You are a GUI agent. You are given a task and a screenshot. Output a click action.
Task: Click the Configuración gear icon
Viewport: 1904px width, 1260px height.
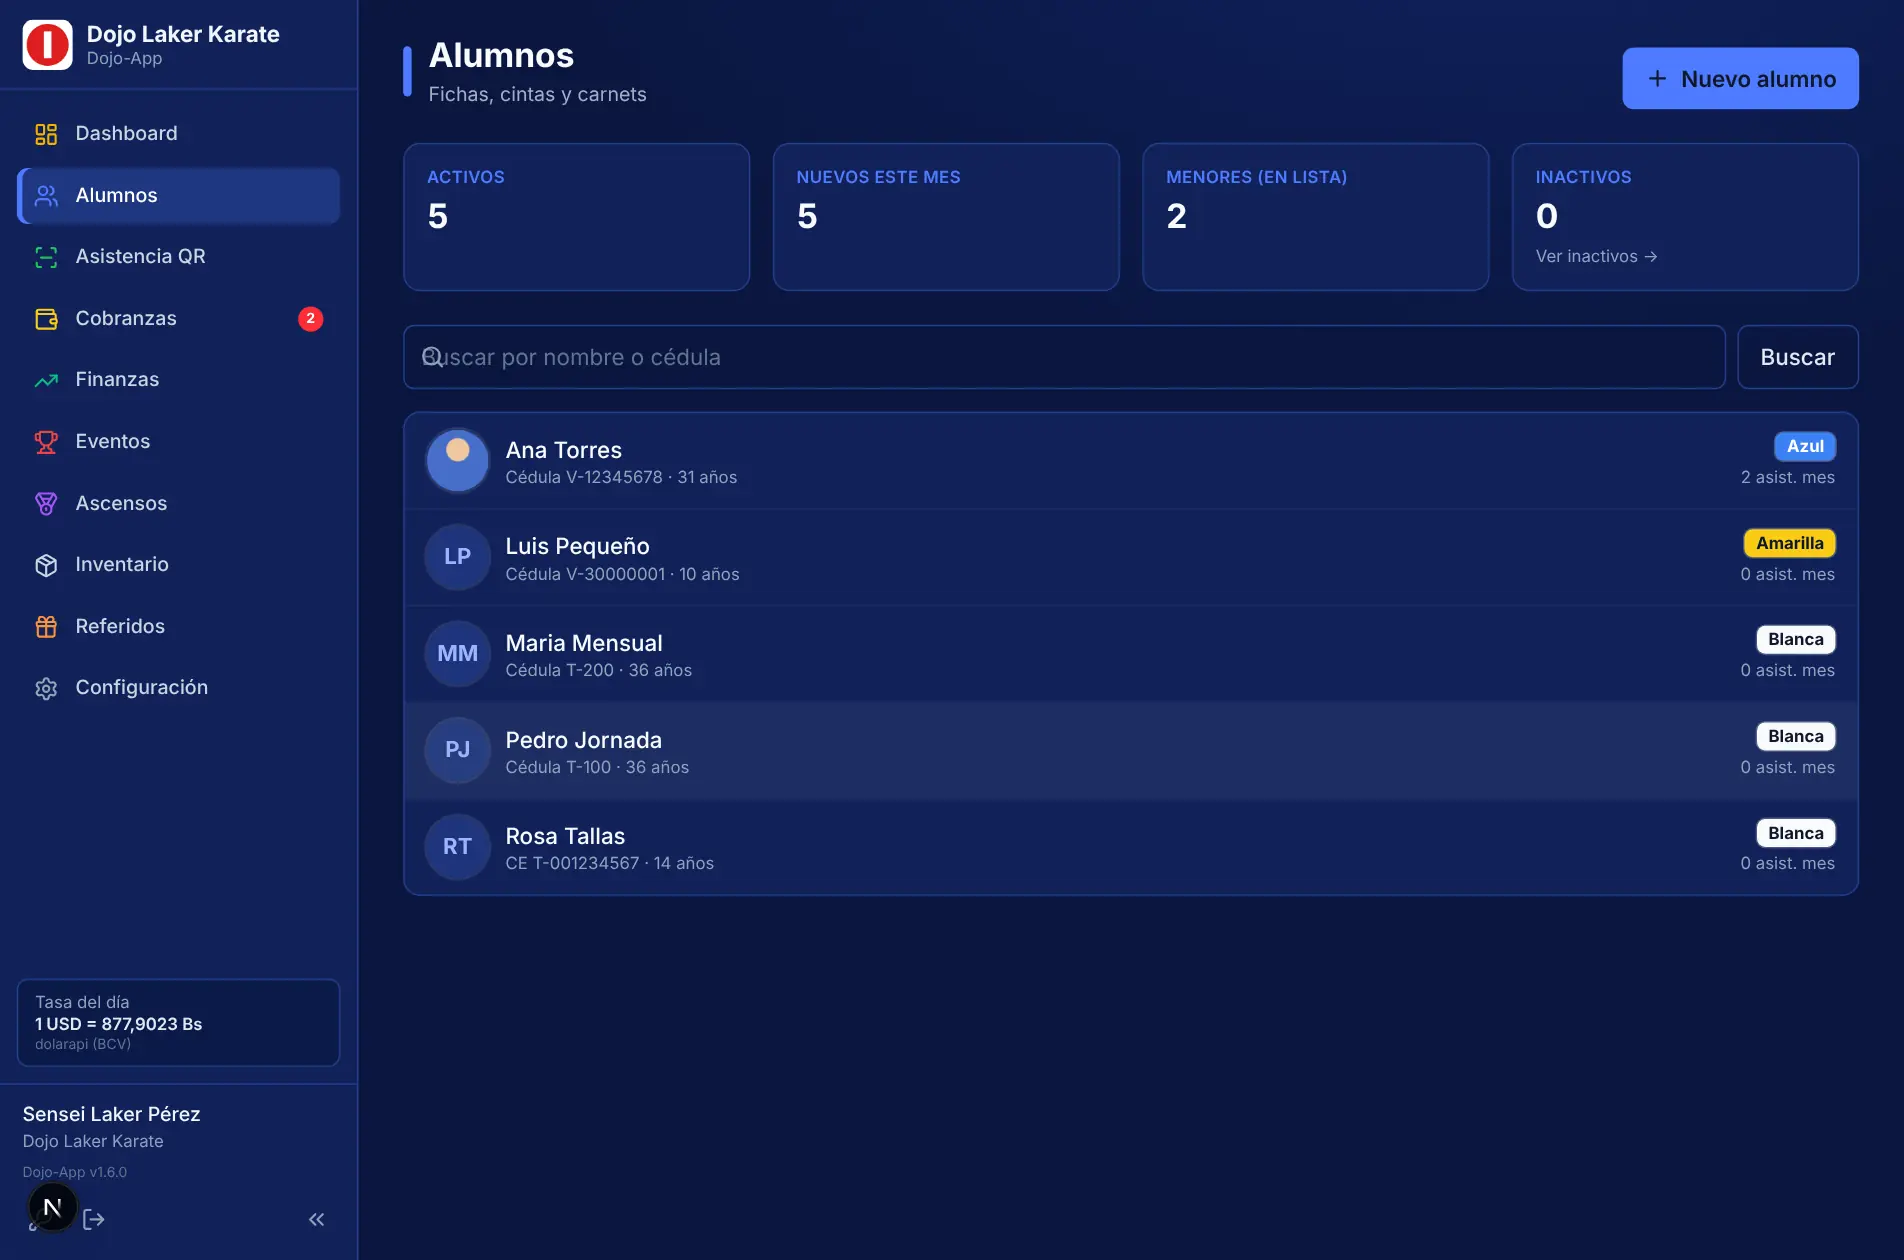point(46,688)
